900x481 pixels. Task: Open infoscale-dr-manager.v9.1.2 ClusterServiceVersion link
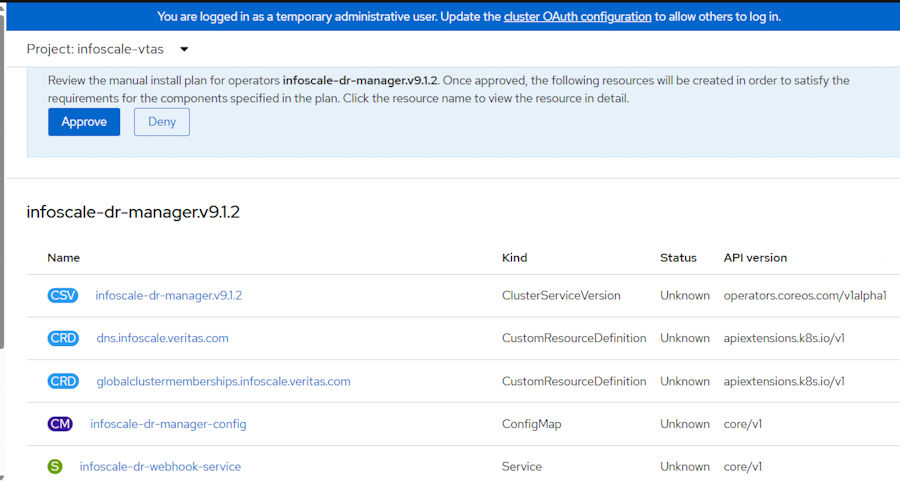coord(169,296)
